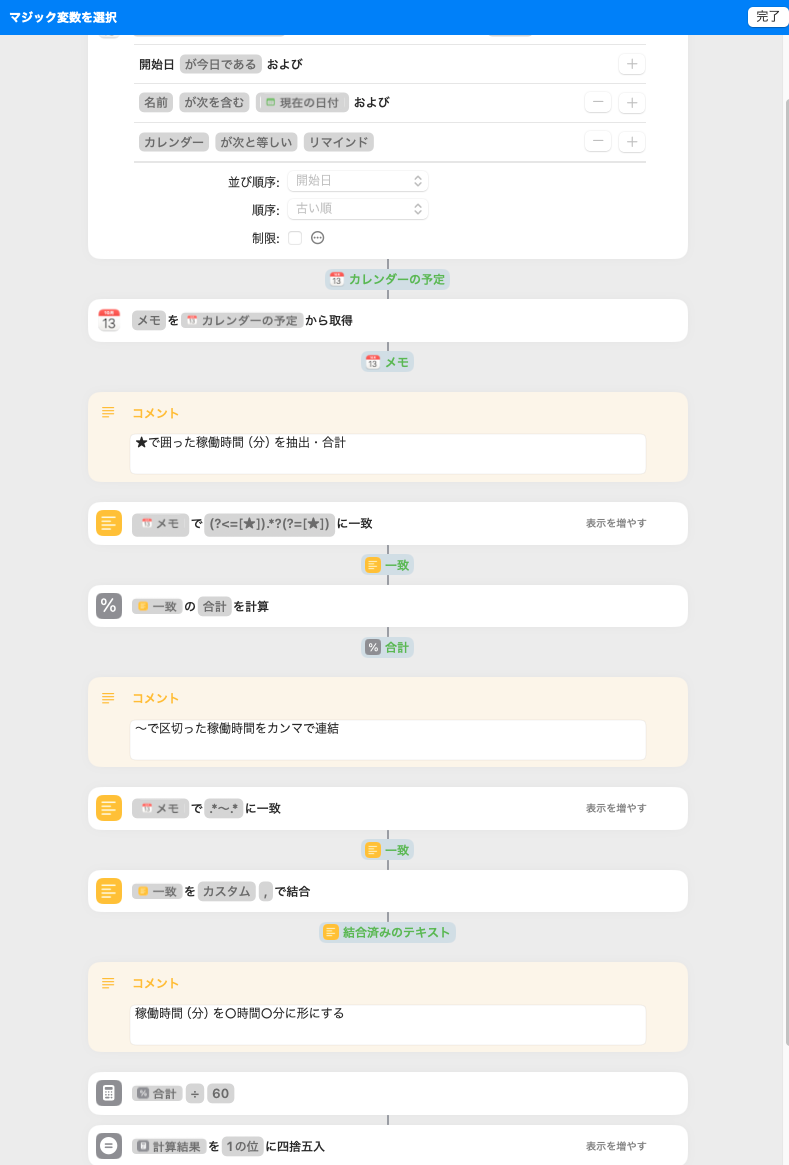
Task: Remove the カレンダー filter row with minus button
Action: tap(597, 141)
